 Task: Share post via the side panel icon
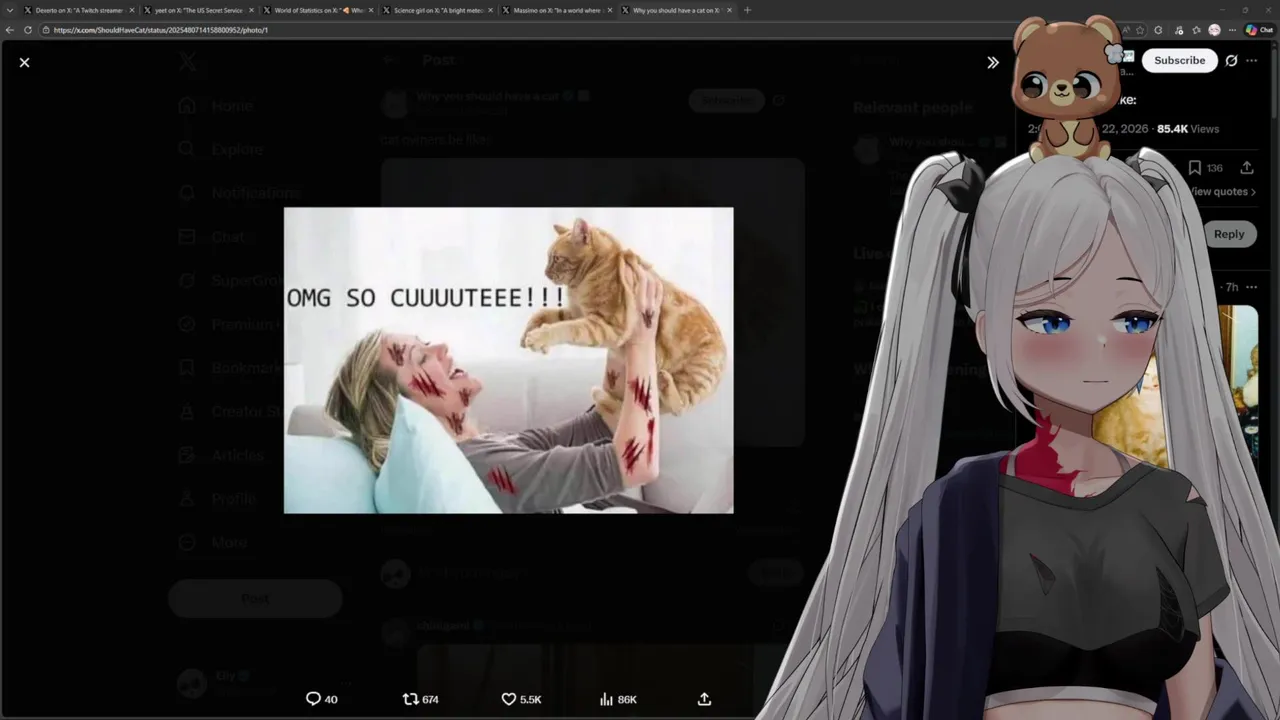pyautogui.click(x=1247, y=168)
